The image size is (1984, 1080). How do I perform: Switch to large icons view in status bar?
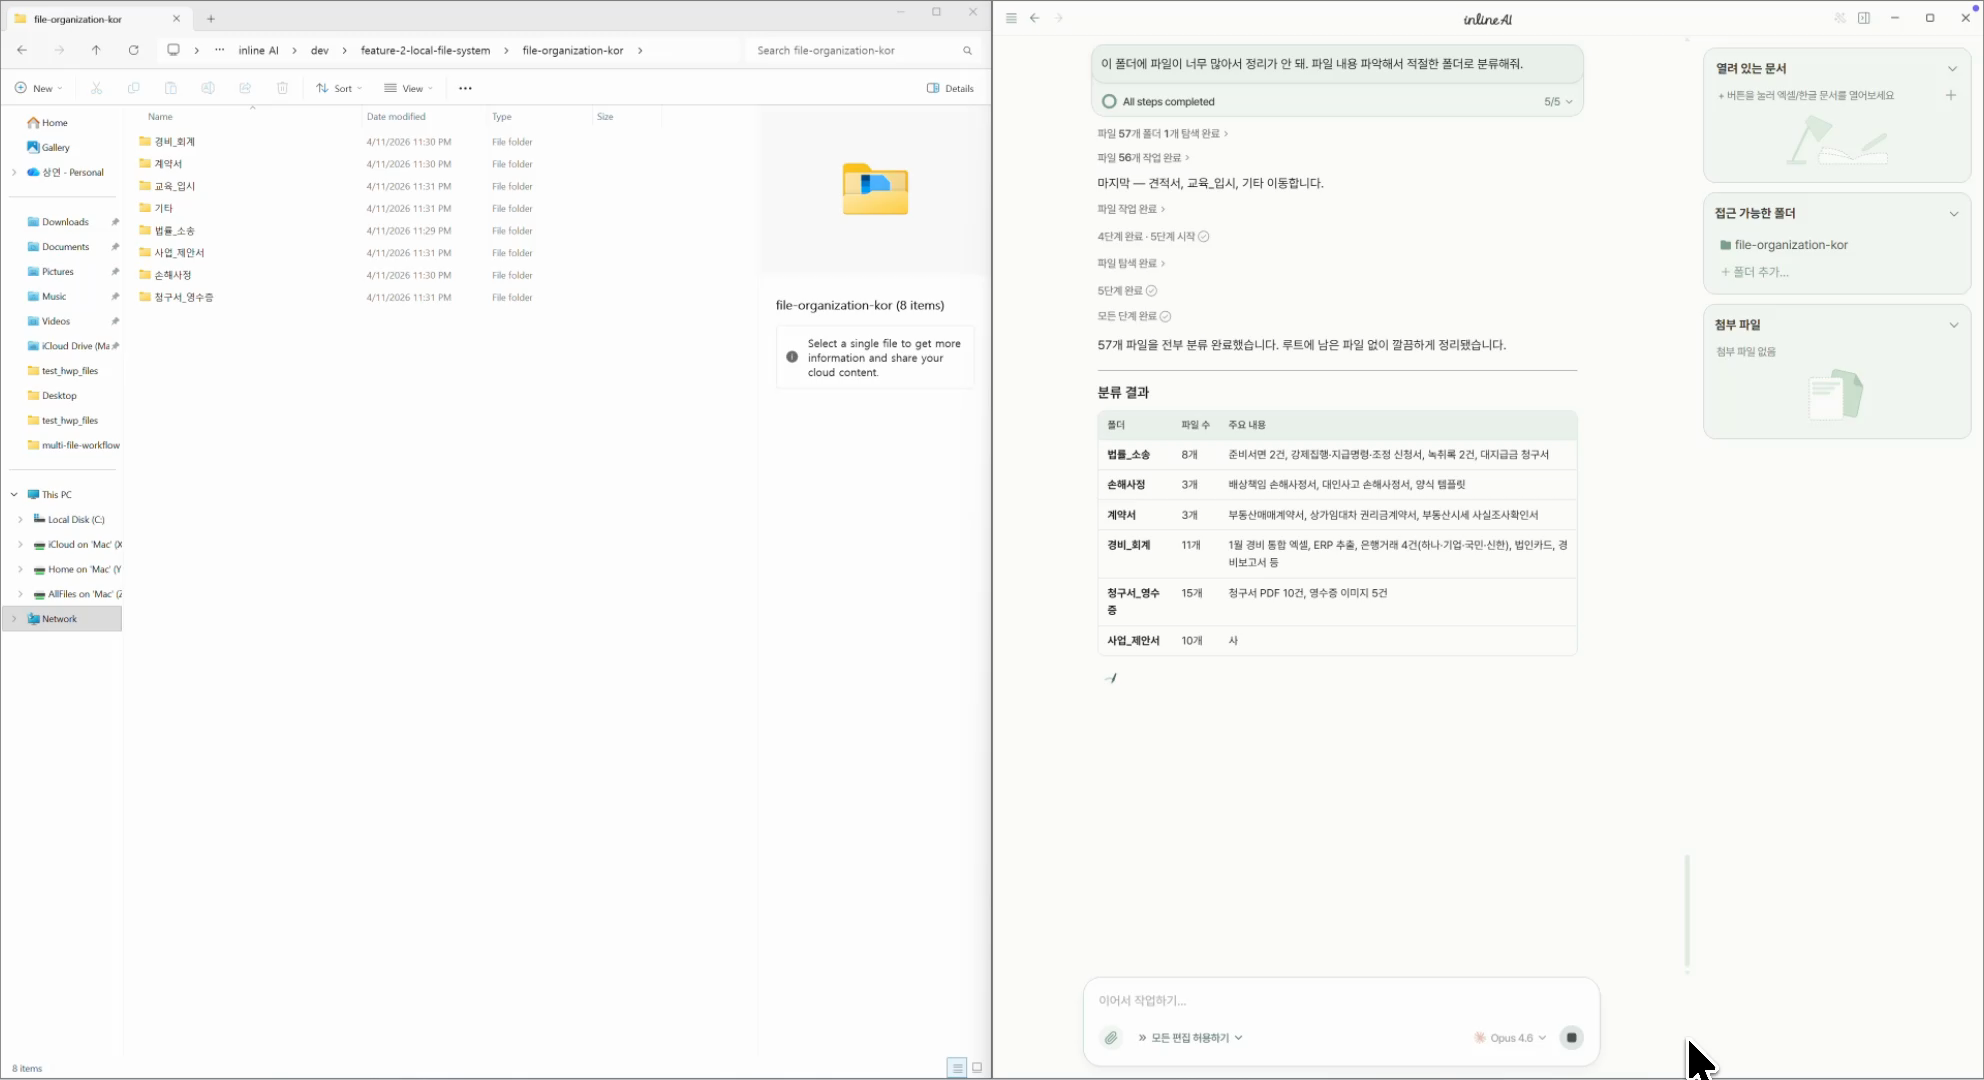tap(977, 1068)
